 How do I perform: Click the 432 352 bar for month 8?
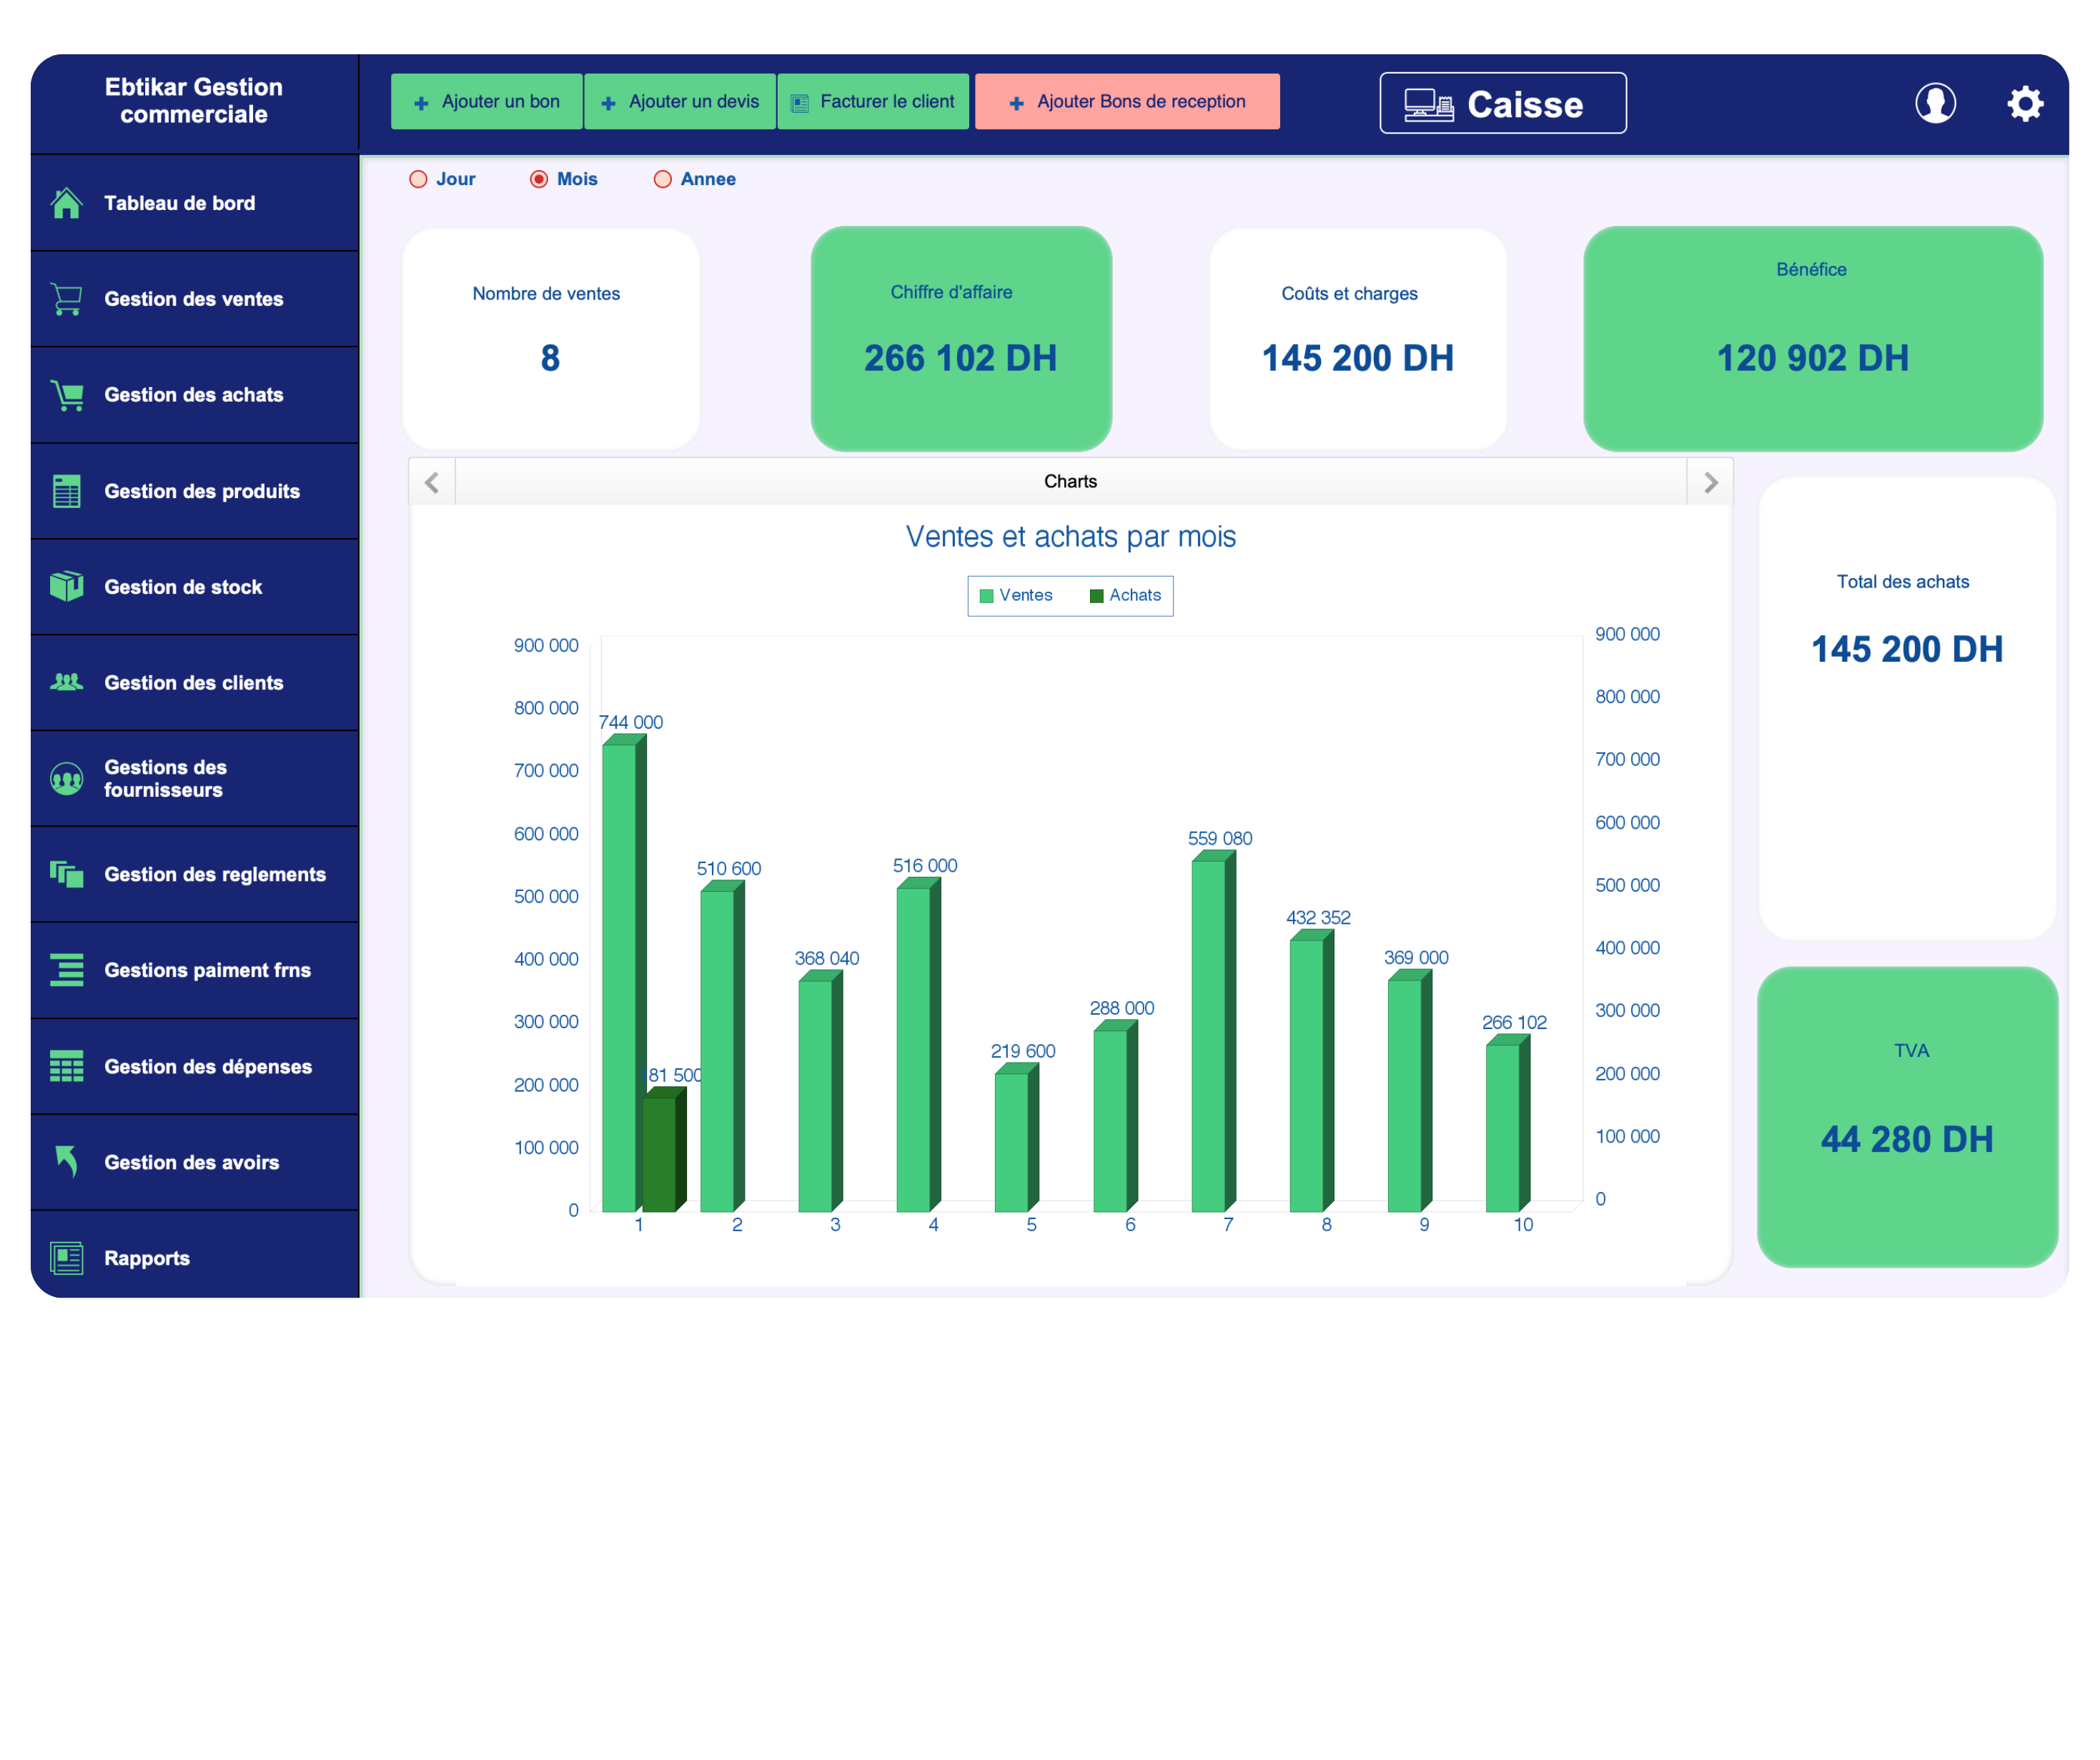click(x=1311, y=1071)
